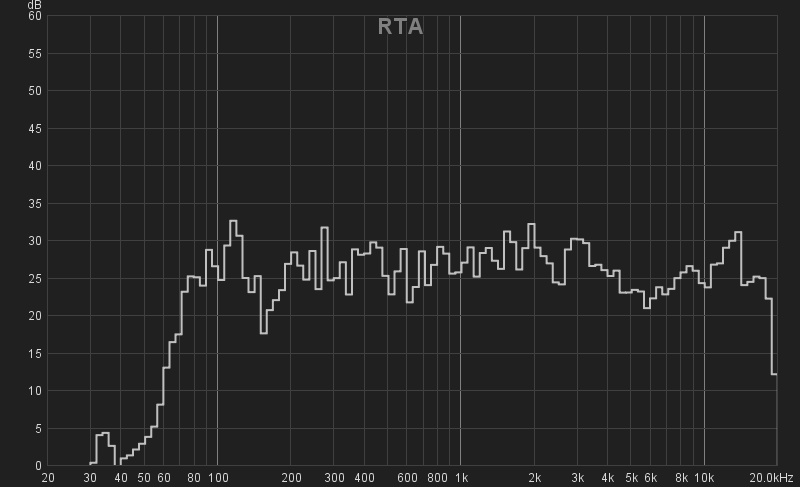800x487 pixels.
Task: Click the 55 dB axis label
Action: click(x=35, y=54)
